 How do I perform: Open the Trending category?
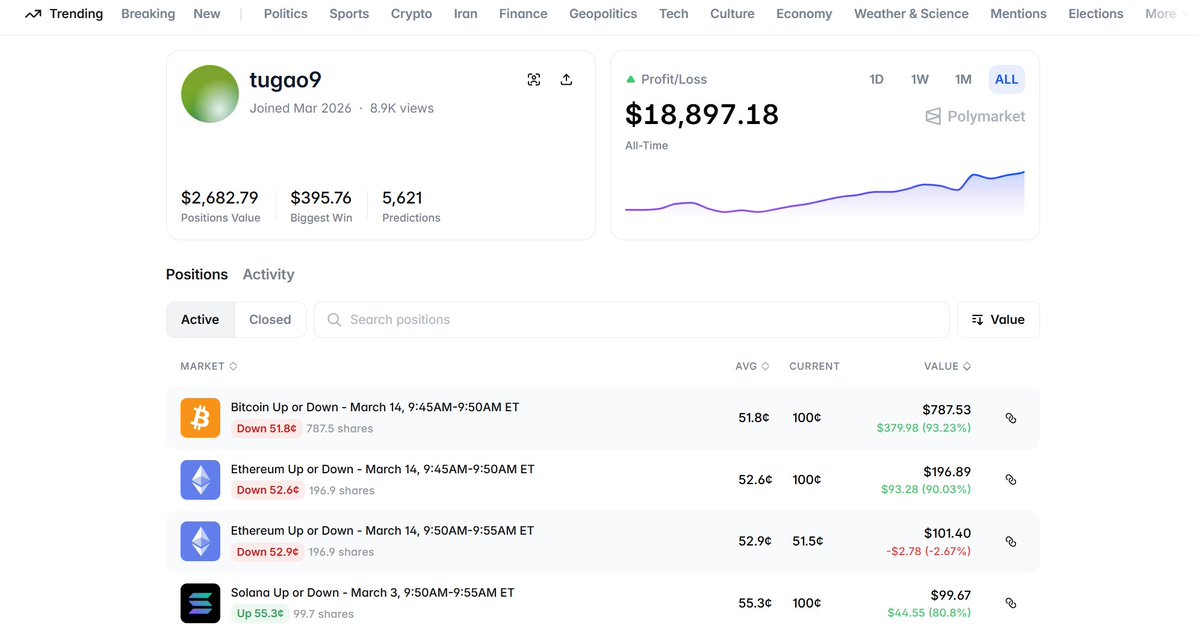tap(64, 14)
